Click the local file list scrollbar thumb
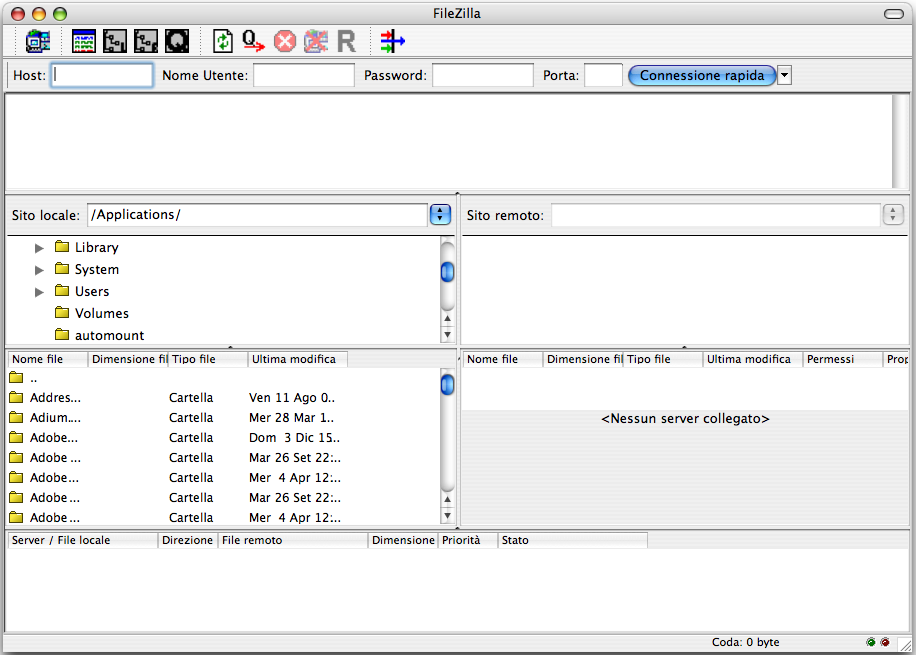The image size is (916, 655). 447,384
